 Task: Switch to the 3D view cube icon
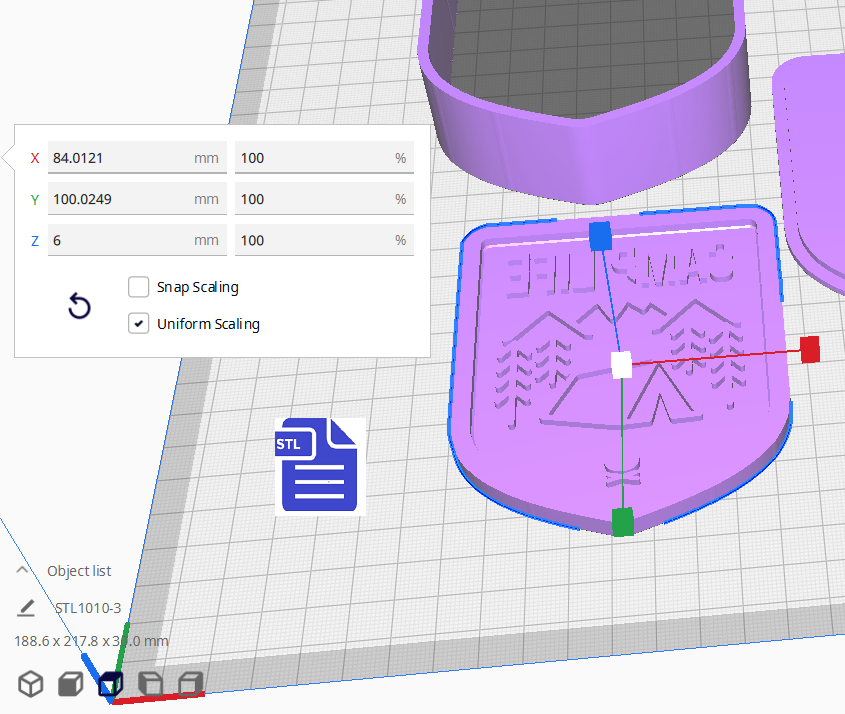(31, 684)
